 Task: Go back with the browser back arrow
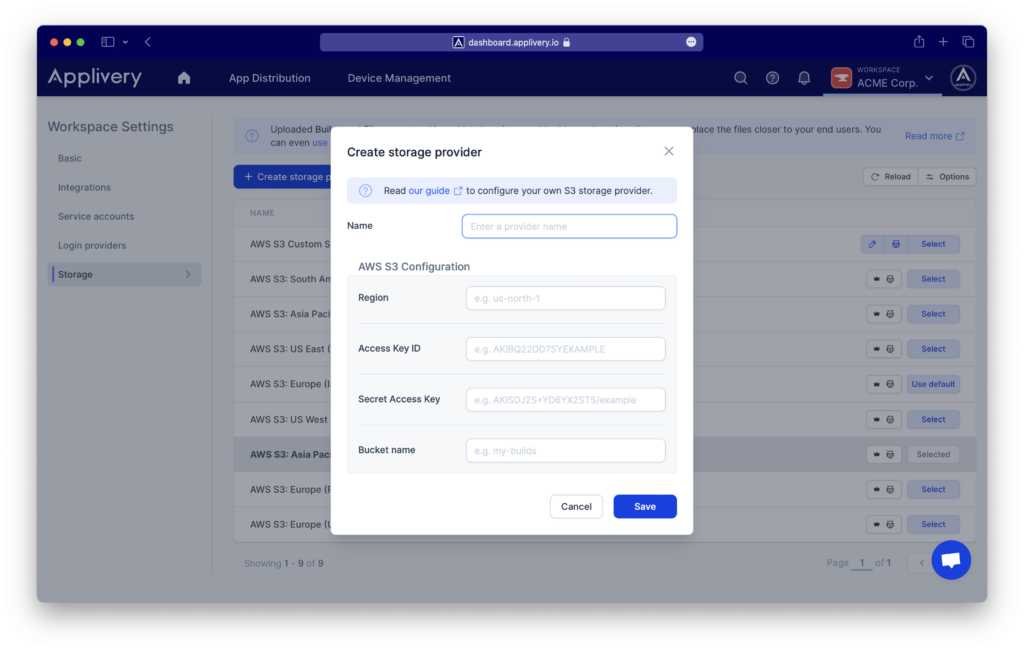coord(148,42)
